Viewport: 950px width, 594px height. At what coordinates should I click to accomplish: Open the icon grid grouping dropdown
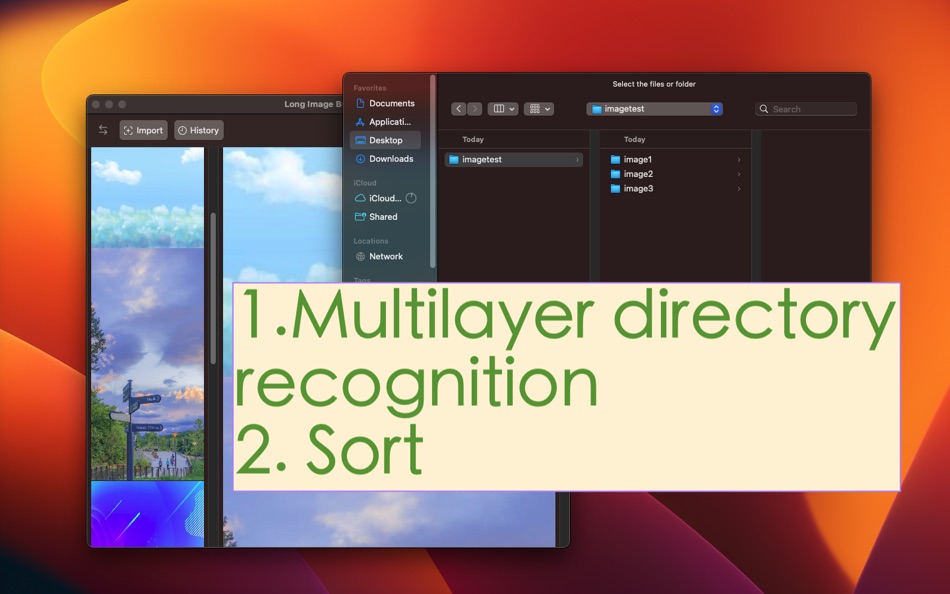click(539, 109)
